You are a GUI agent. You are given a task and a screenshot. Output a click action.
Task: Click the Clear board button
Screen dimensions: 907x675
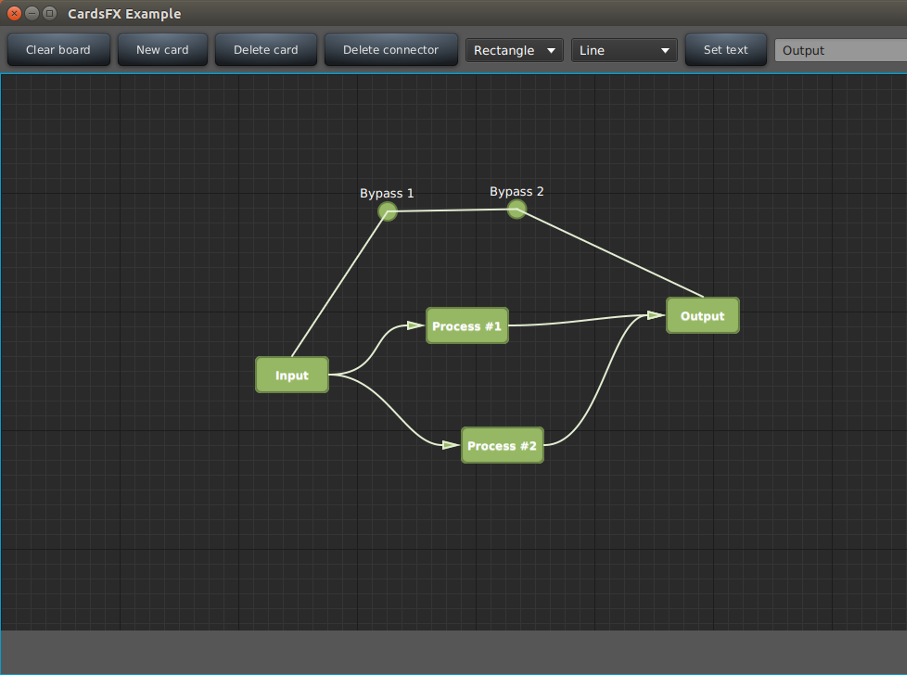58,50
